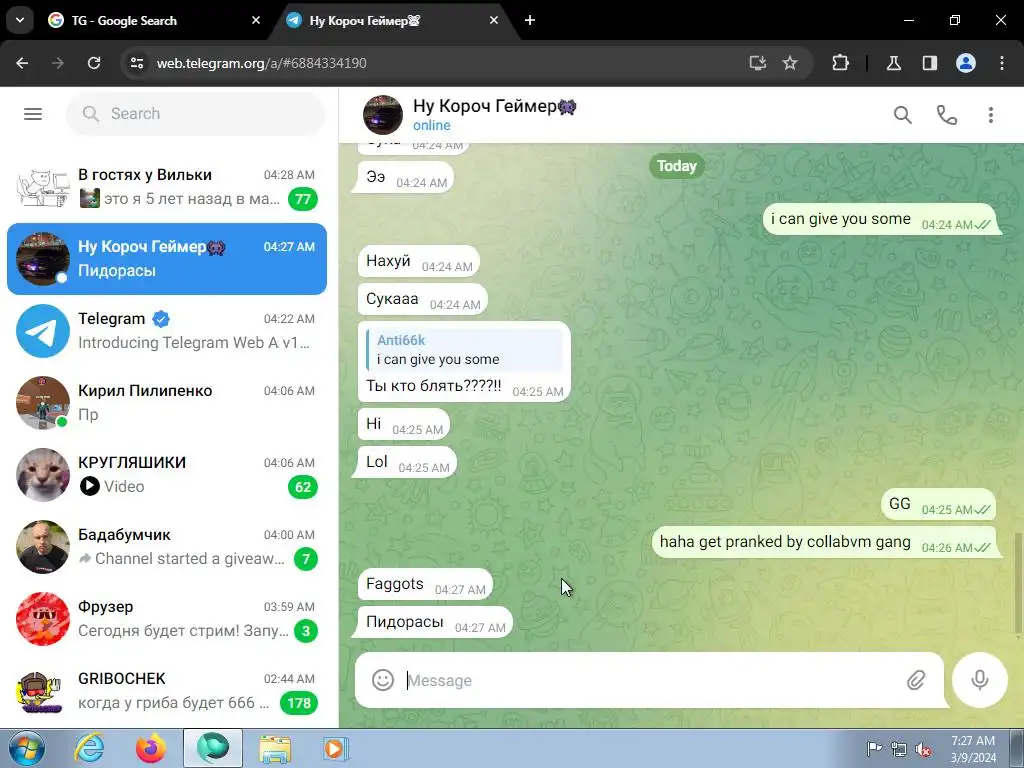Click the Telegram verified checkmark badge
This screenshot has height=768, width=1024.
(x=161, y=319)
